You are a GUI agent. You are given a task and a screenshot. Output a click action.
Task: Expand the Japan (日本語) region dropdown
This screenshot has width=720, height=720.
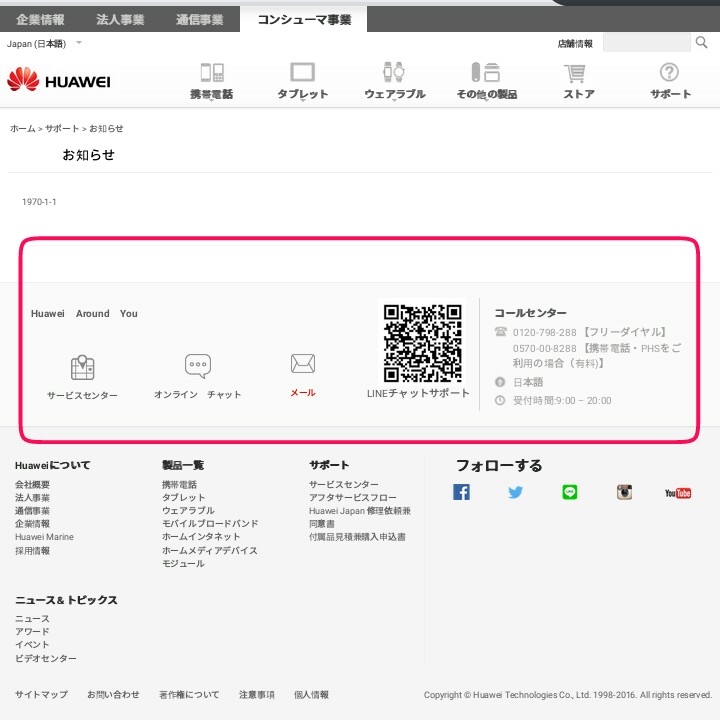click(x=44, y=44)
